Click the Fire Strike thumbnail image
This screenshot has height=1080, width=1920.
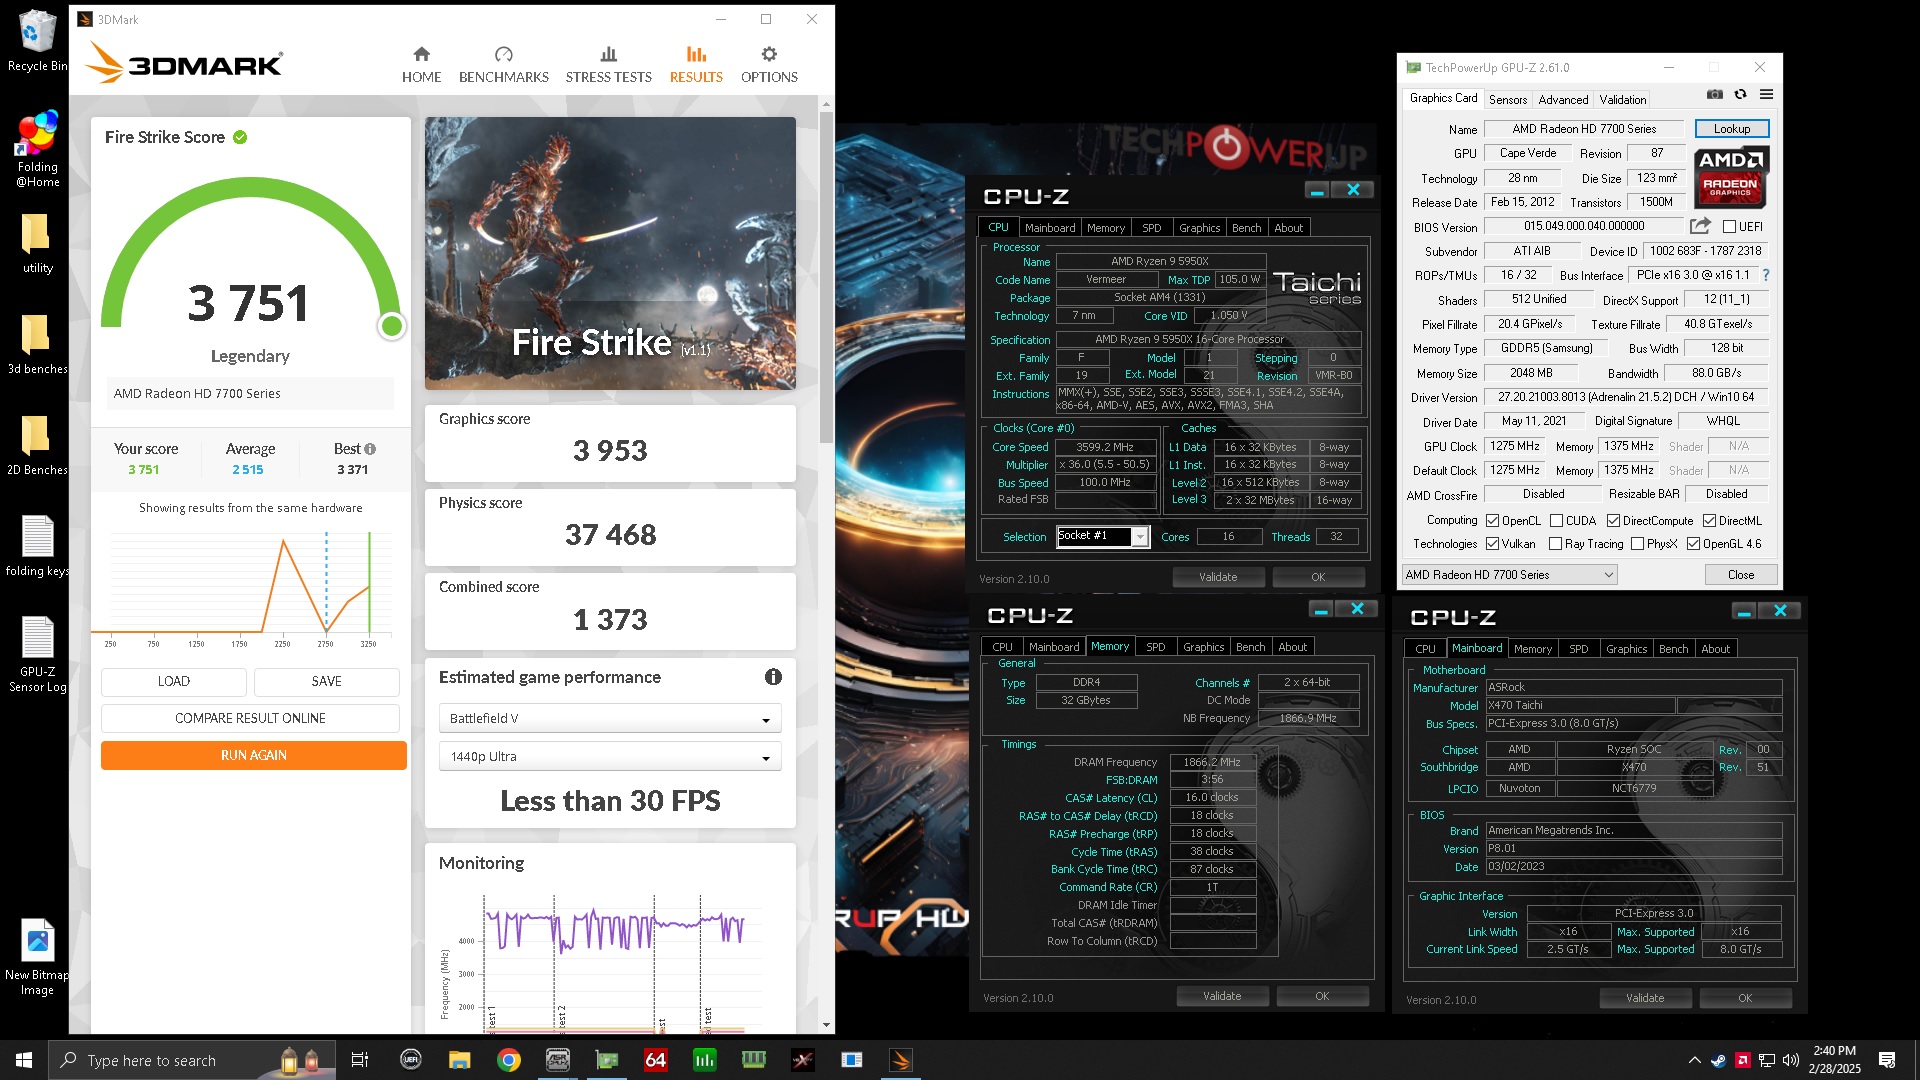coord(610,253)
